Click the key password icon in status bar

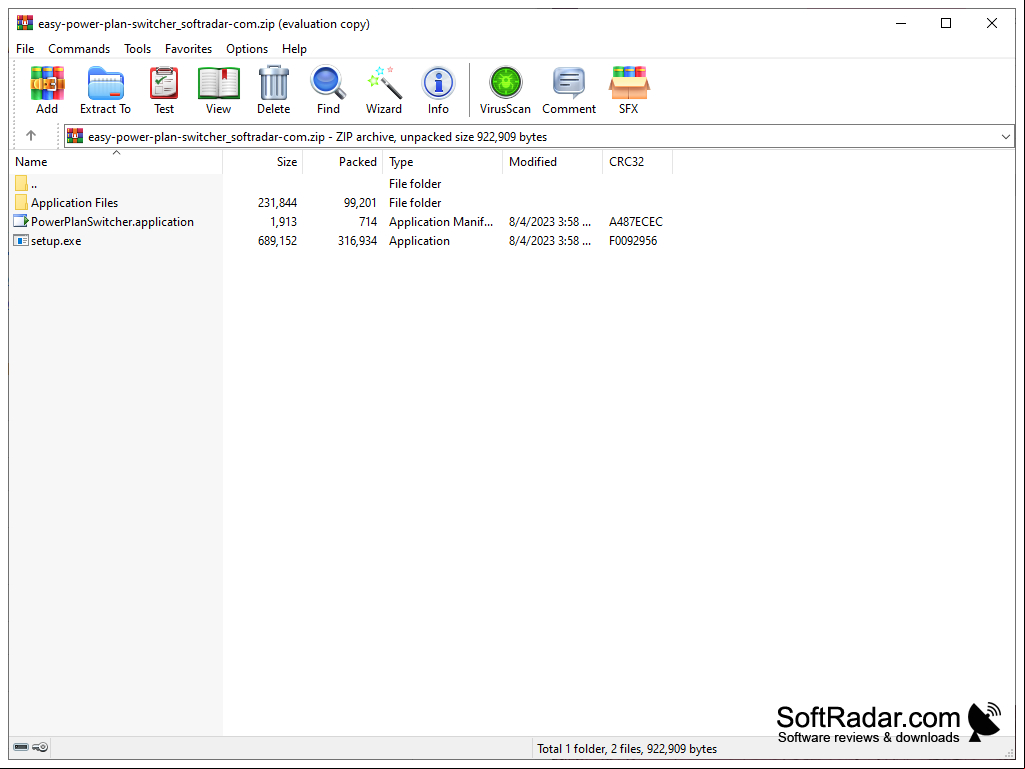pos(40,747)
